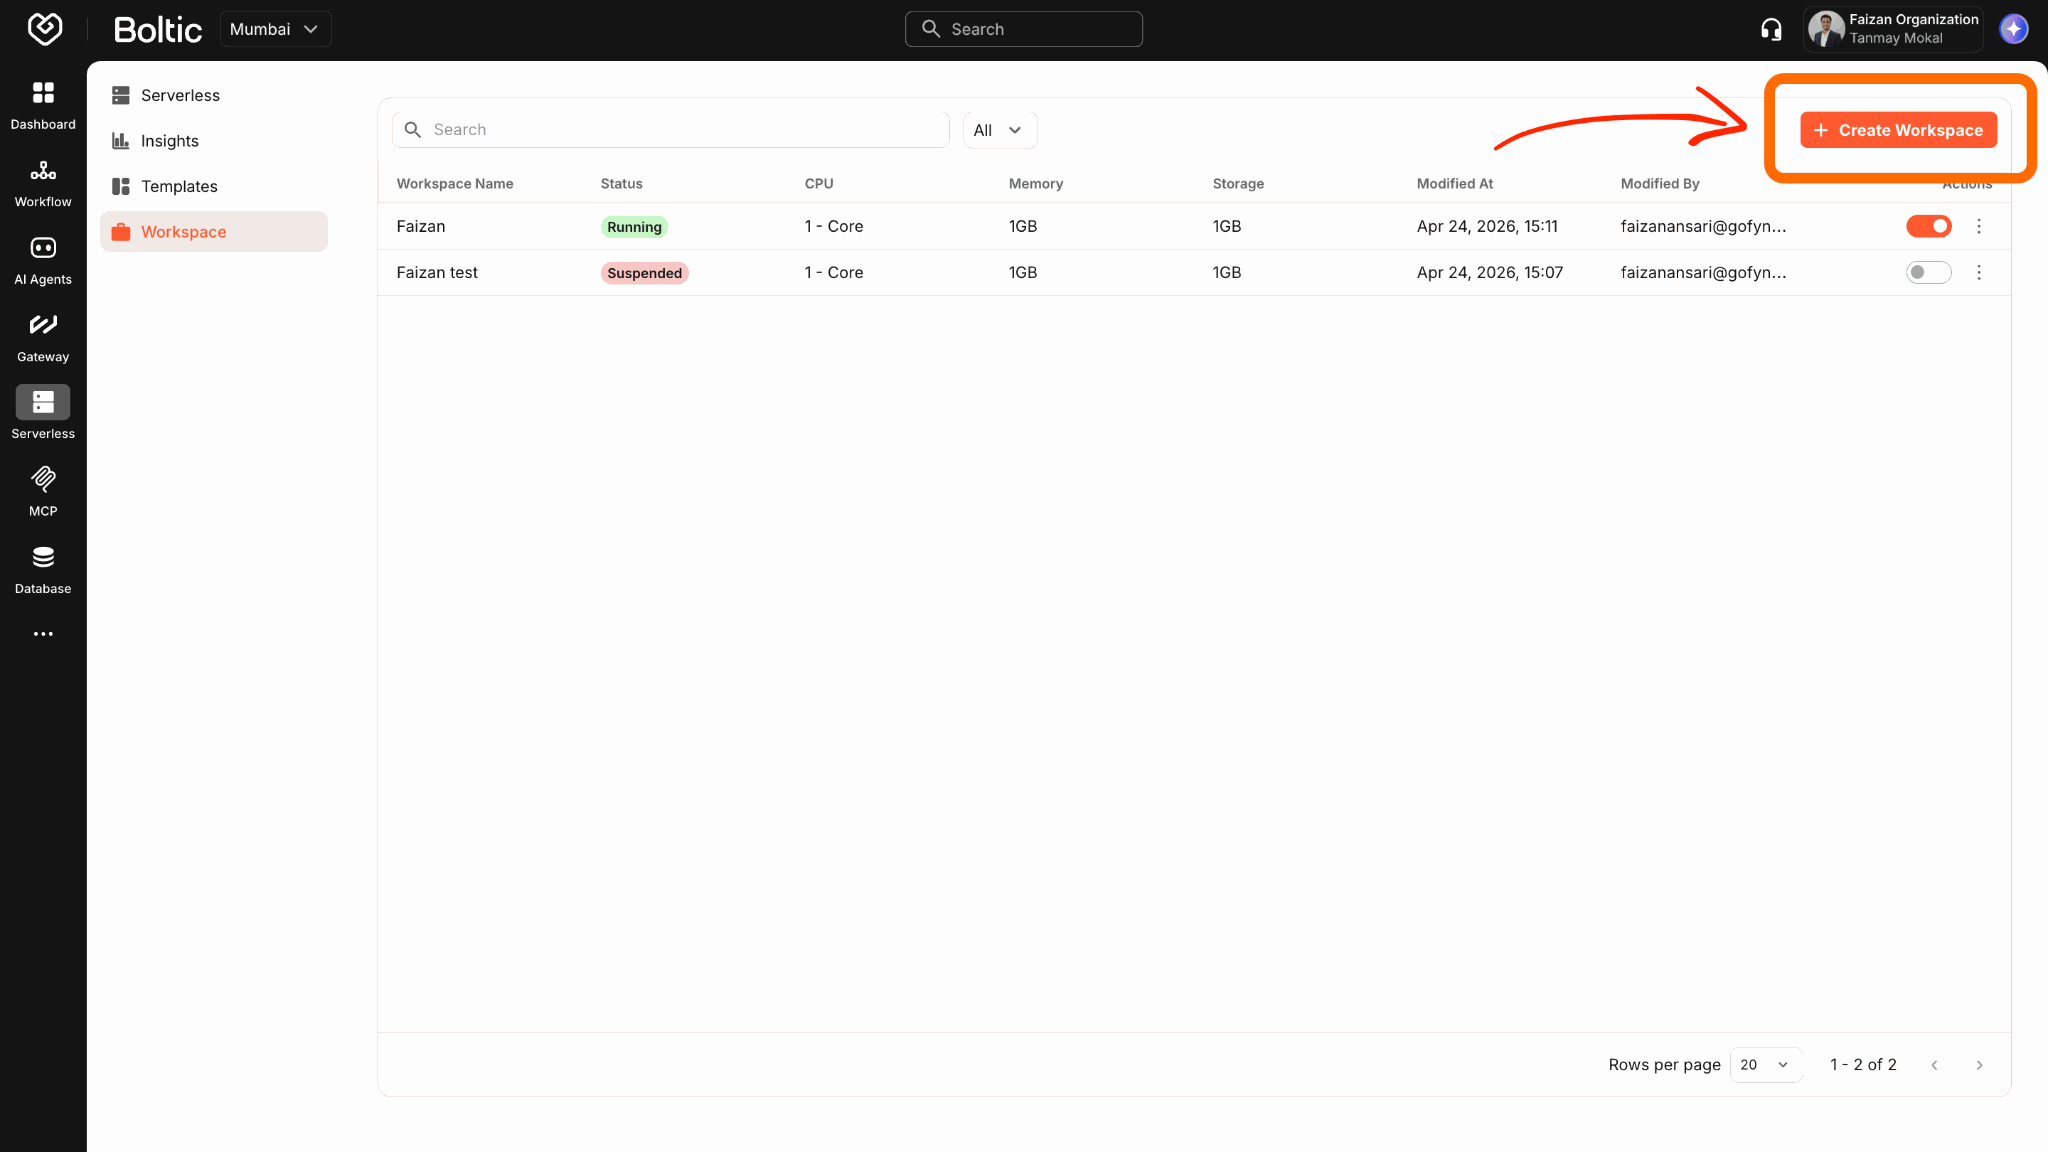Expand the Mumbai region dropdown
Screen dimensions: 2048x1152
click(x=275, y=29)
